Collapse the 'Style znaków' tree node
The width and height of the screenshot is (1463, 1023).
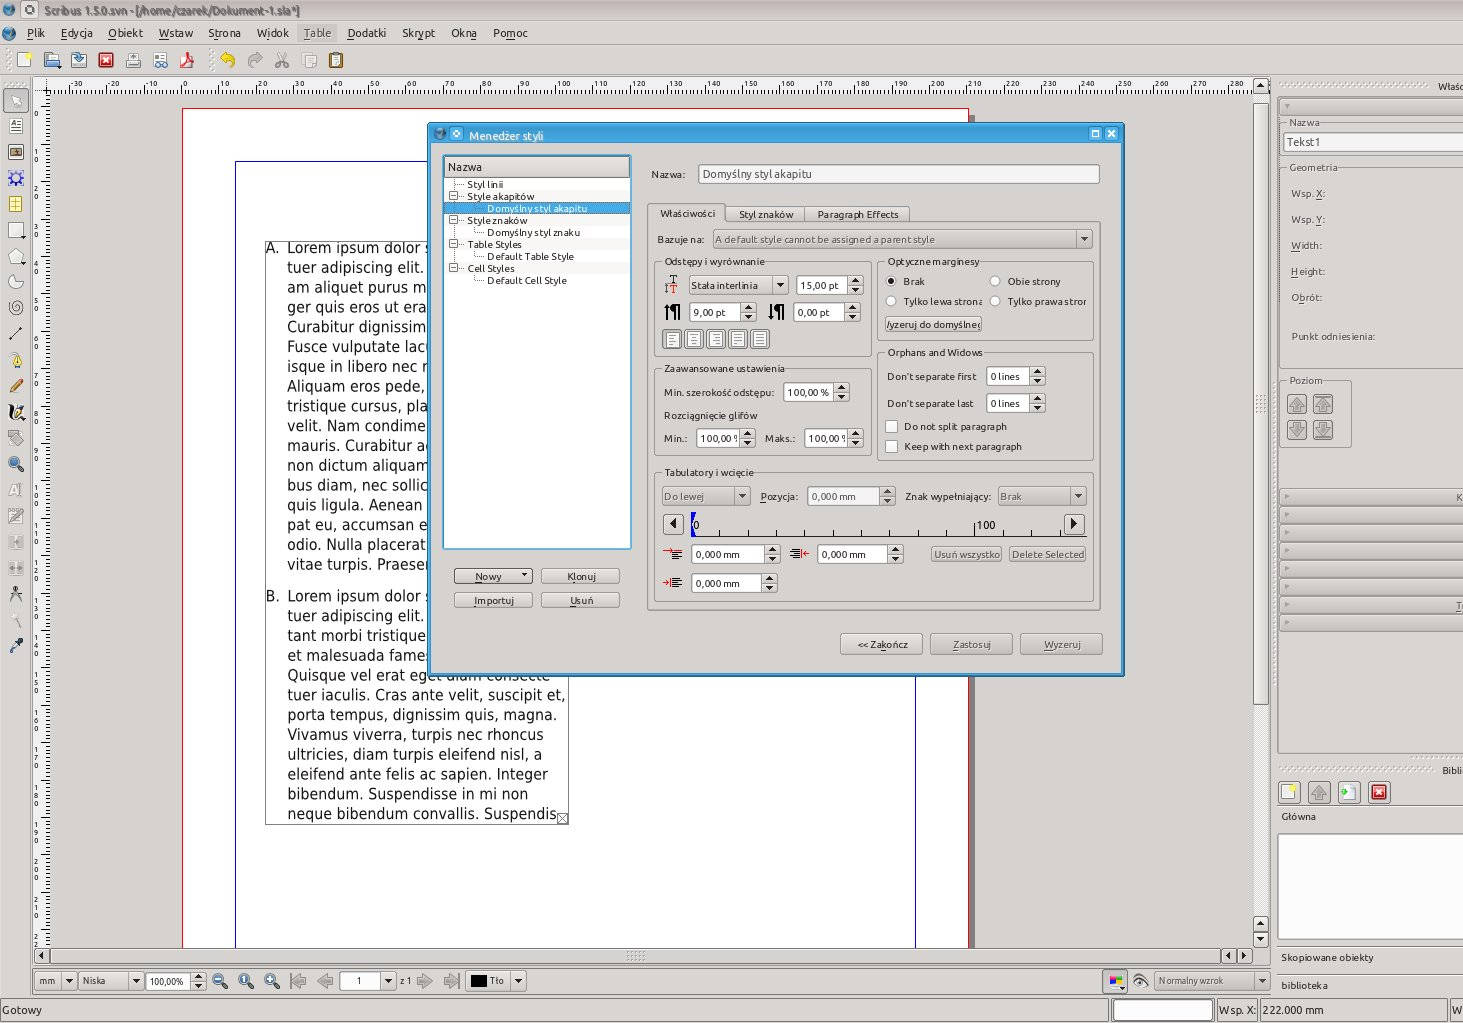(x=454, y=220)
